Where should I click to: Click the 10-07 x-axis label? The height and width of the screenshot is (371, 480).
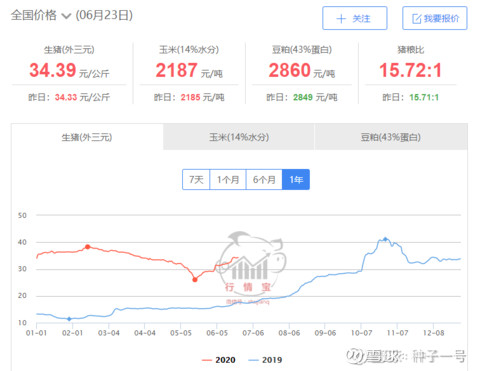(x=361, y=333)
